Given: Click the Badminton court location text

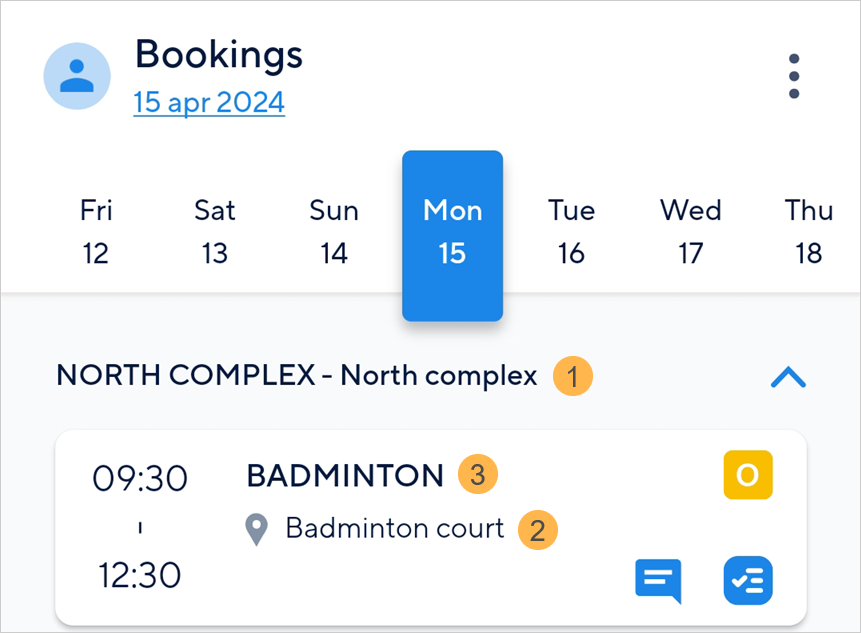Looking at the screenshot, I should coord(395,528).
